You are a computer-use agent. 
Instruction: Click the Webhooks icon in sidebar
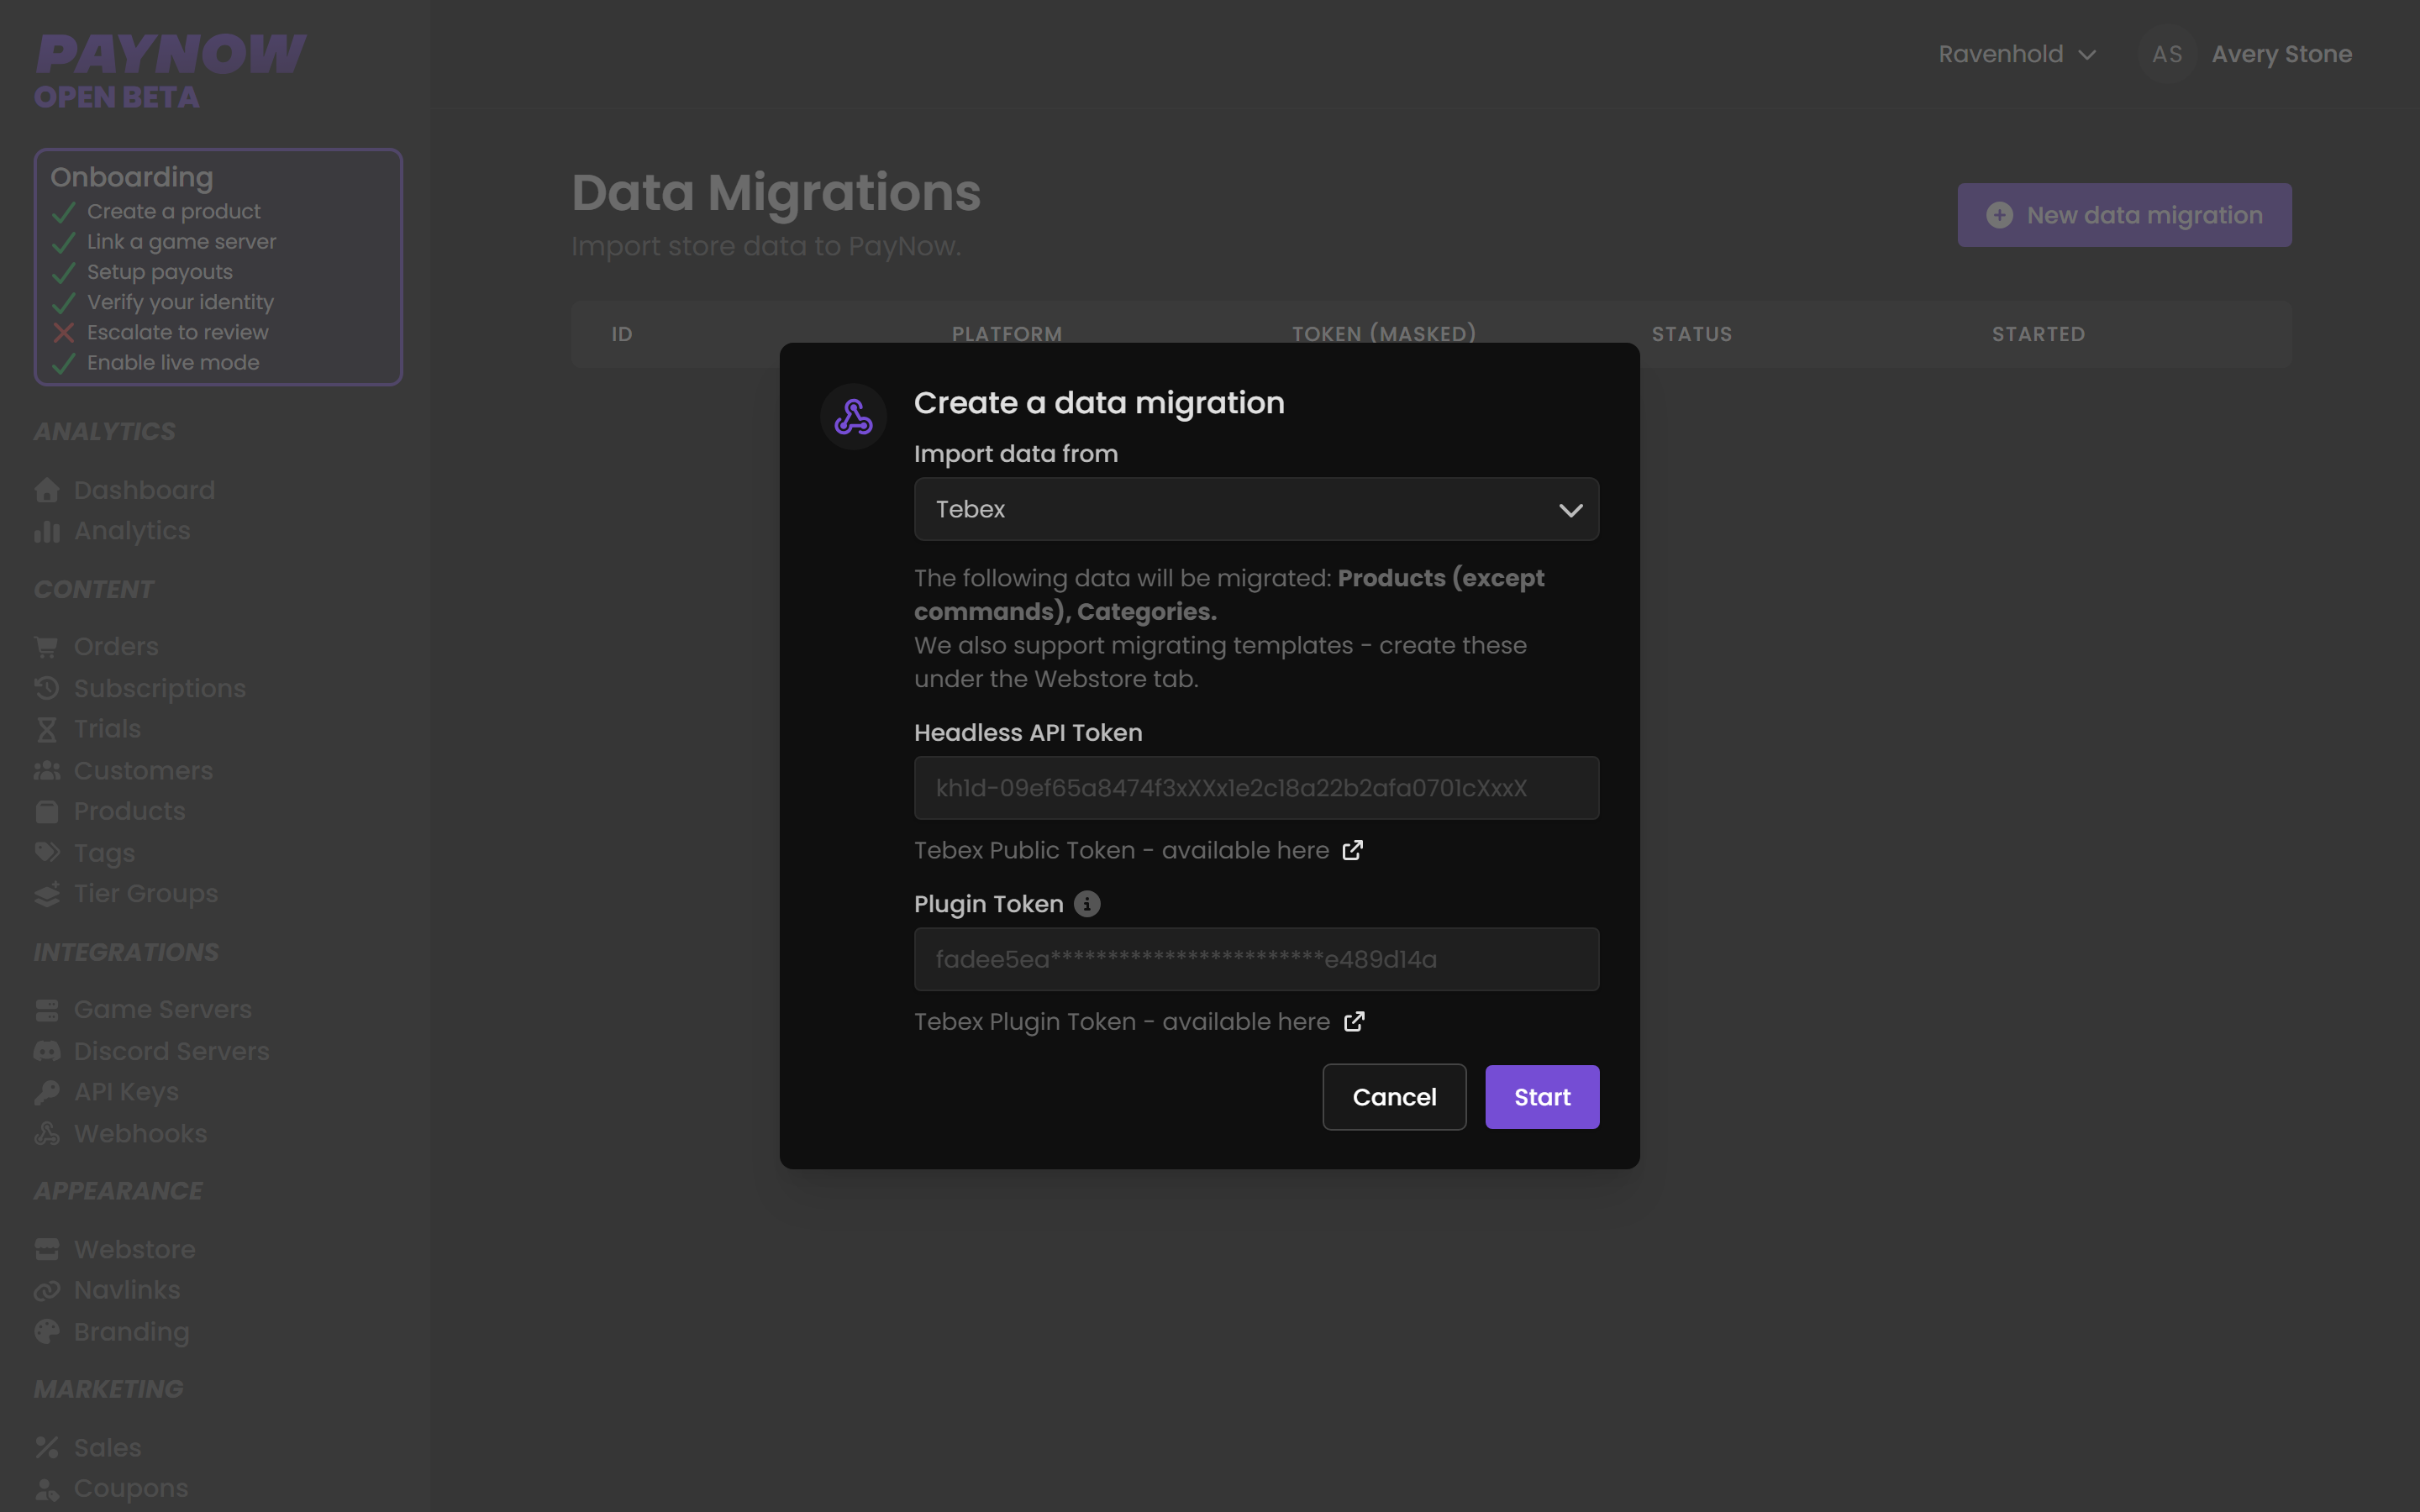(x=46, y=1134)
